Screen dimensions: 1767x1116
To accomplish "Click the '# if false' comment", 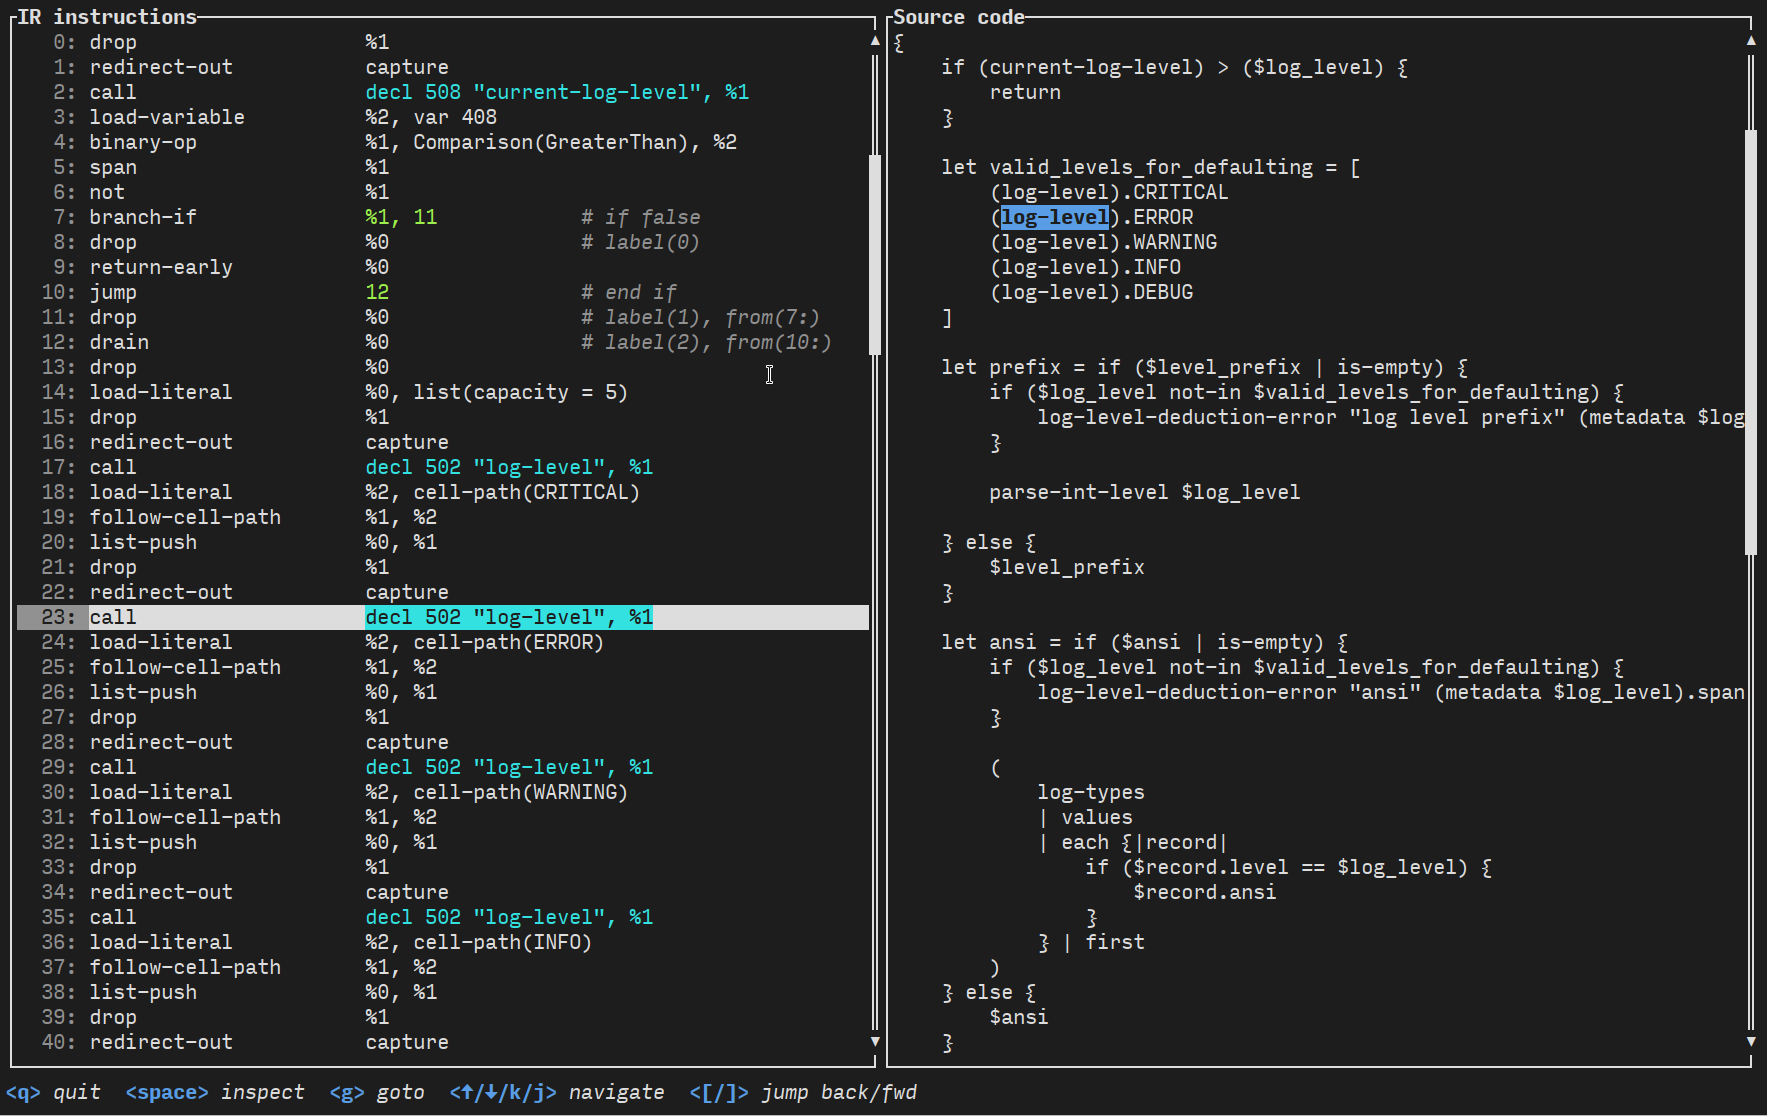I will [641, 217].
